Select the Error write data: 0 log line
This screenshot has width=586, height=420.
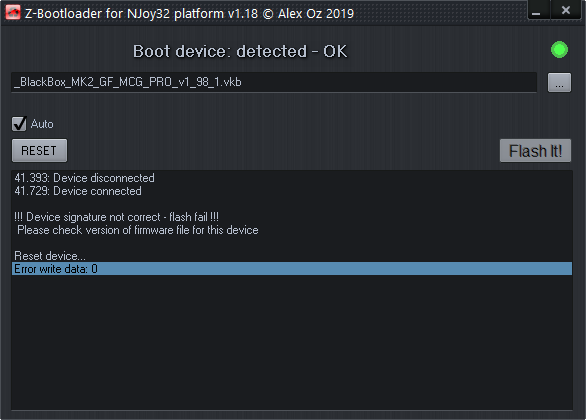pyautogui.click(x=292, y=269)
